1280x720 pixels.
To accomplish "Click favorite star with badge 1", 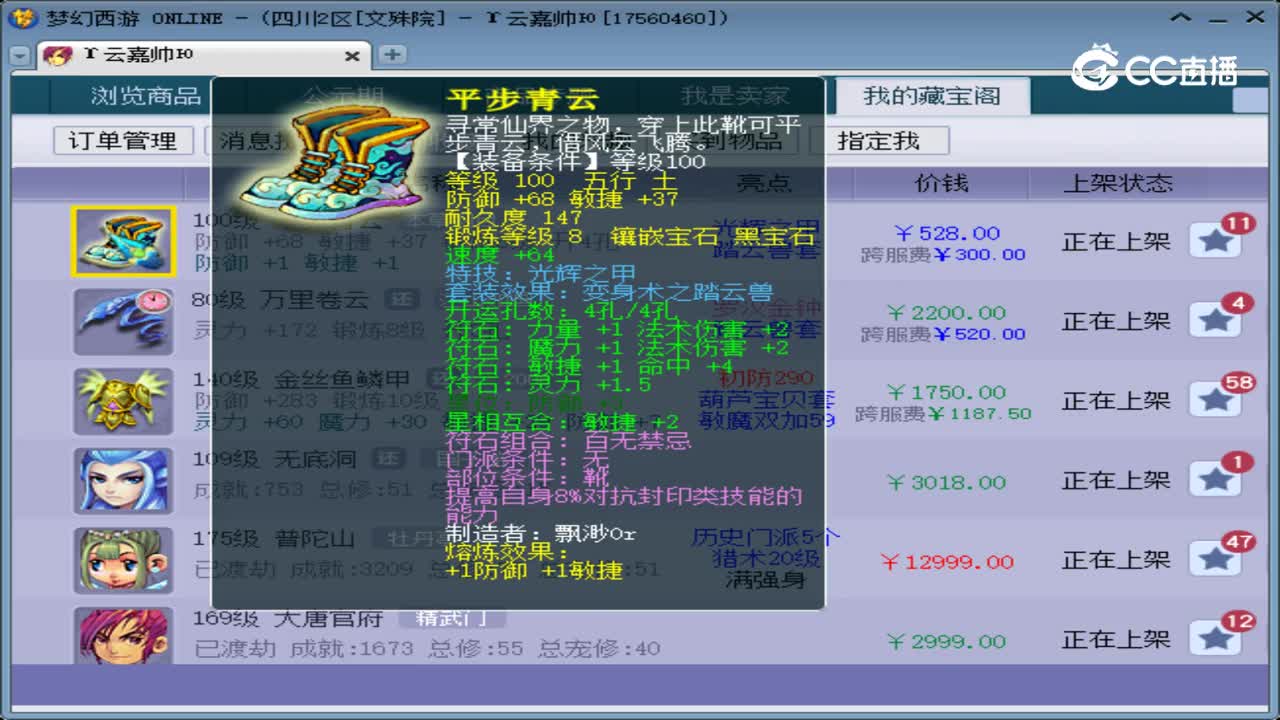I will [x=1215, y=480].
